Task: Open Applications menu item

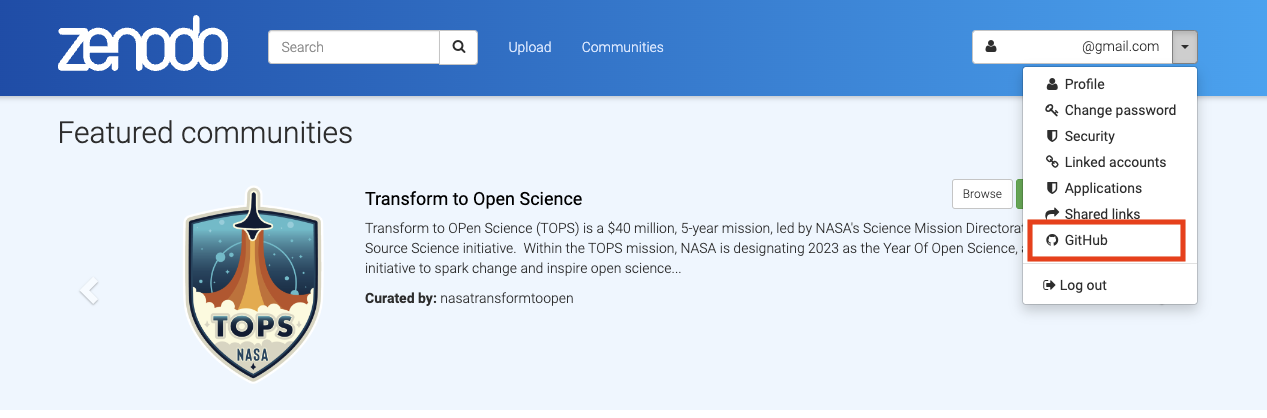Action: [1110, 188]
